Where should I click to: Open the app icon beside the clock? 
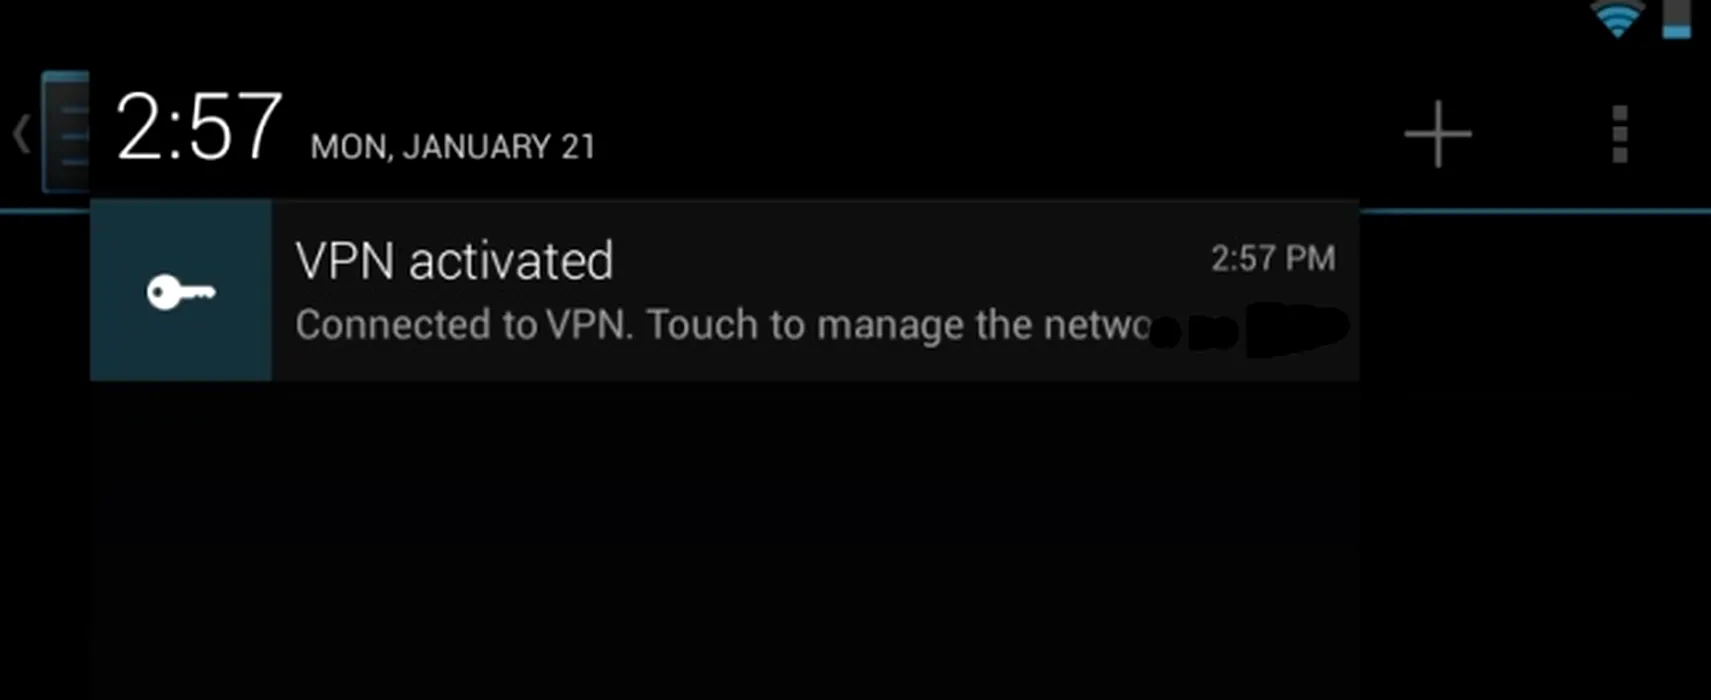(65, 132)
